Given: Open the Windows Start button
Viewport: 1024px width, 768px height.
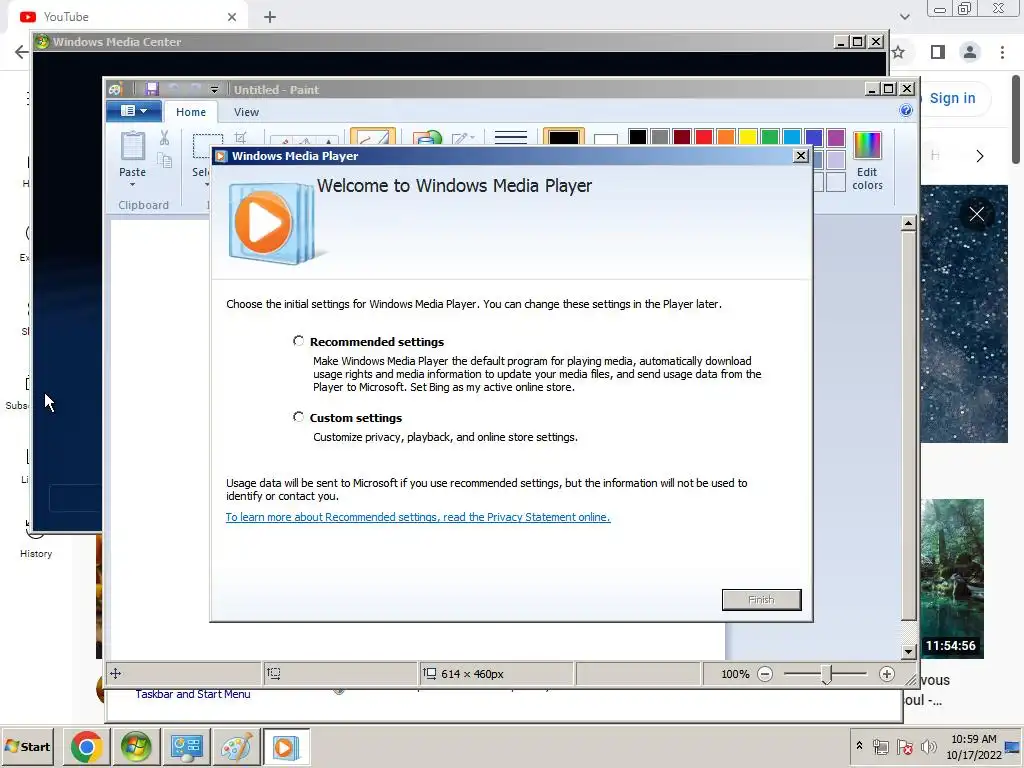Looking at the screenshot, I should point(28,746).
